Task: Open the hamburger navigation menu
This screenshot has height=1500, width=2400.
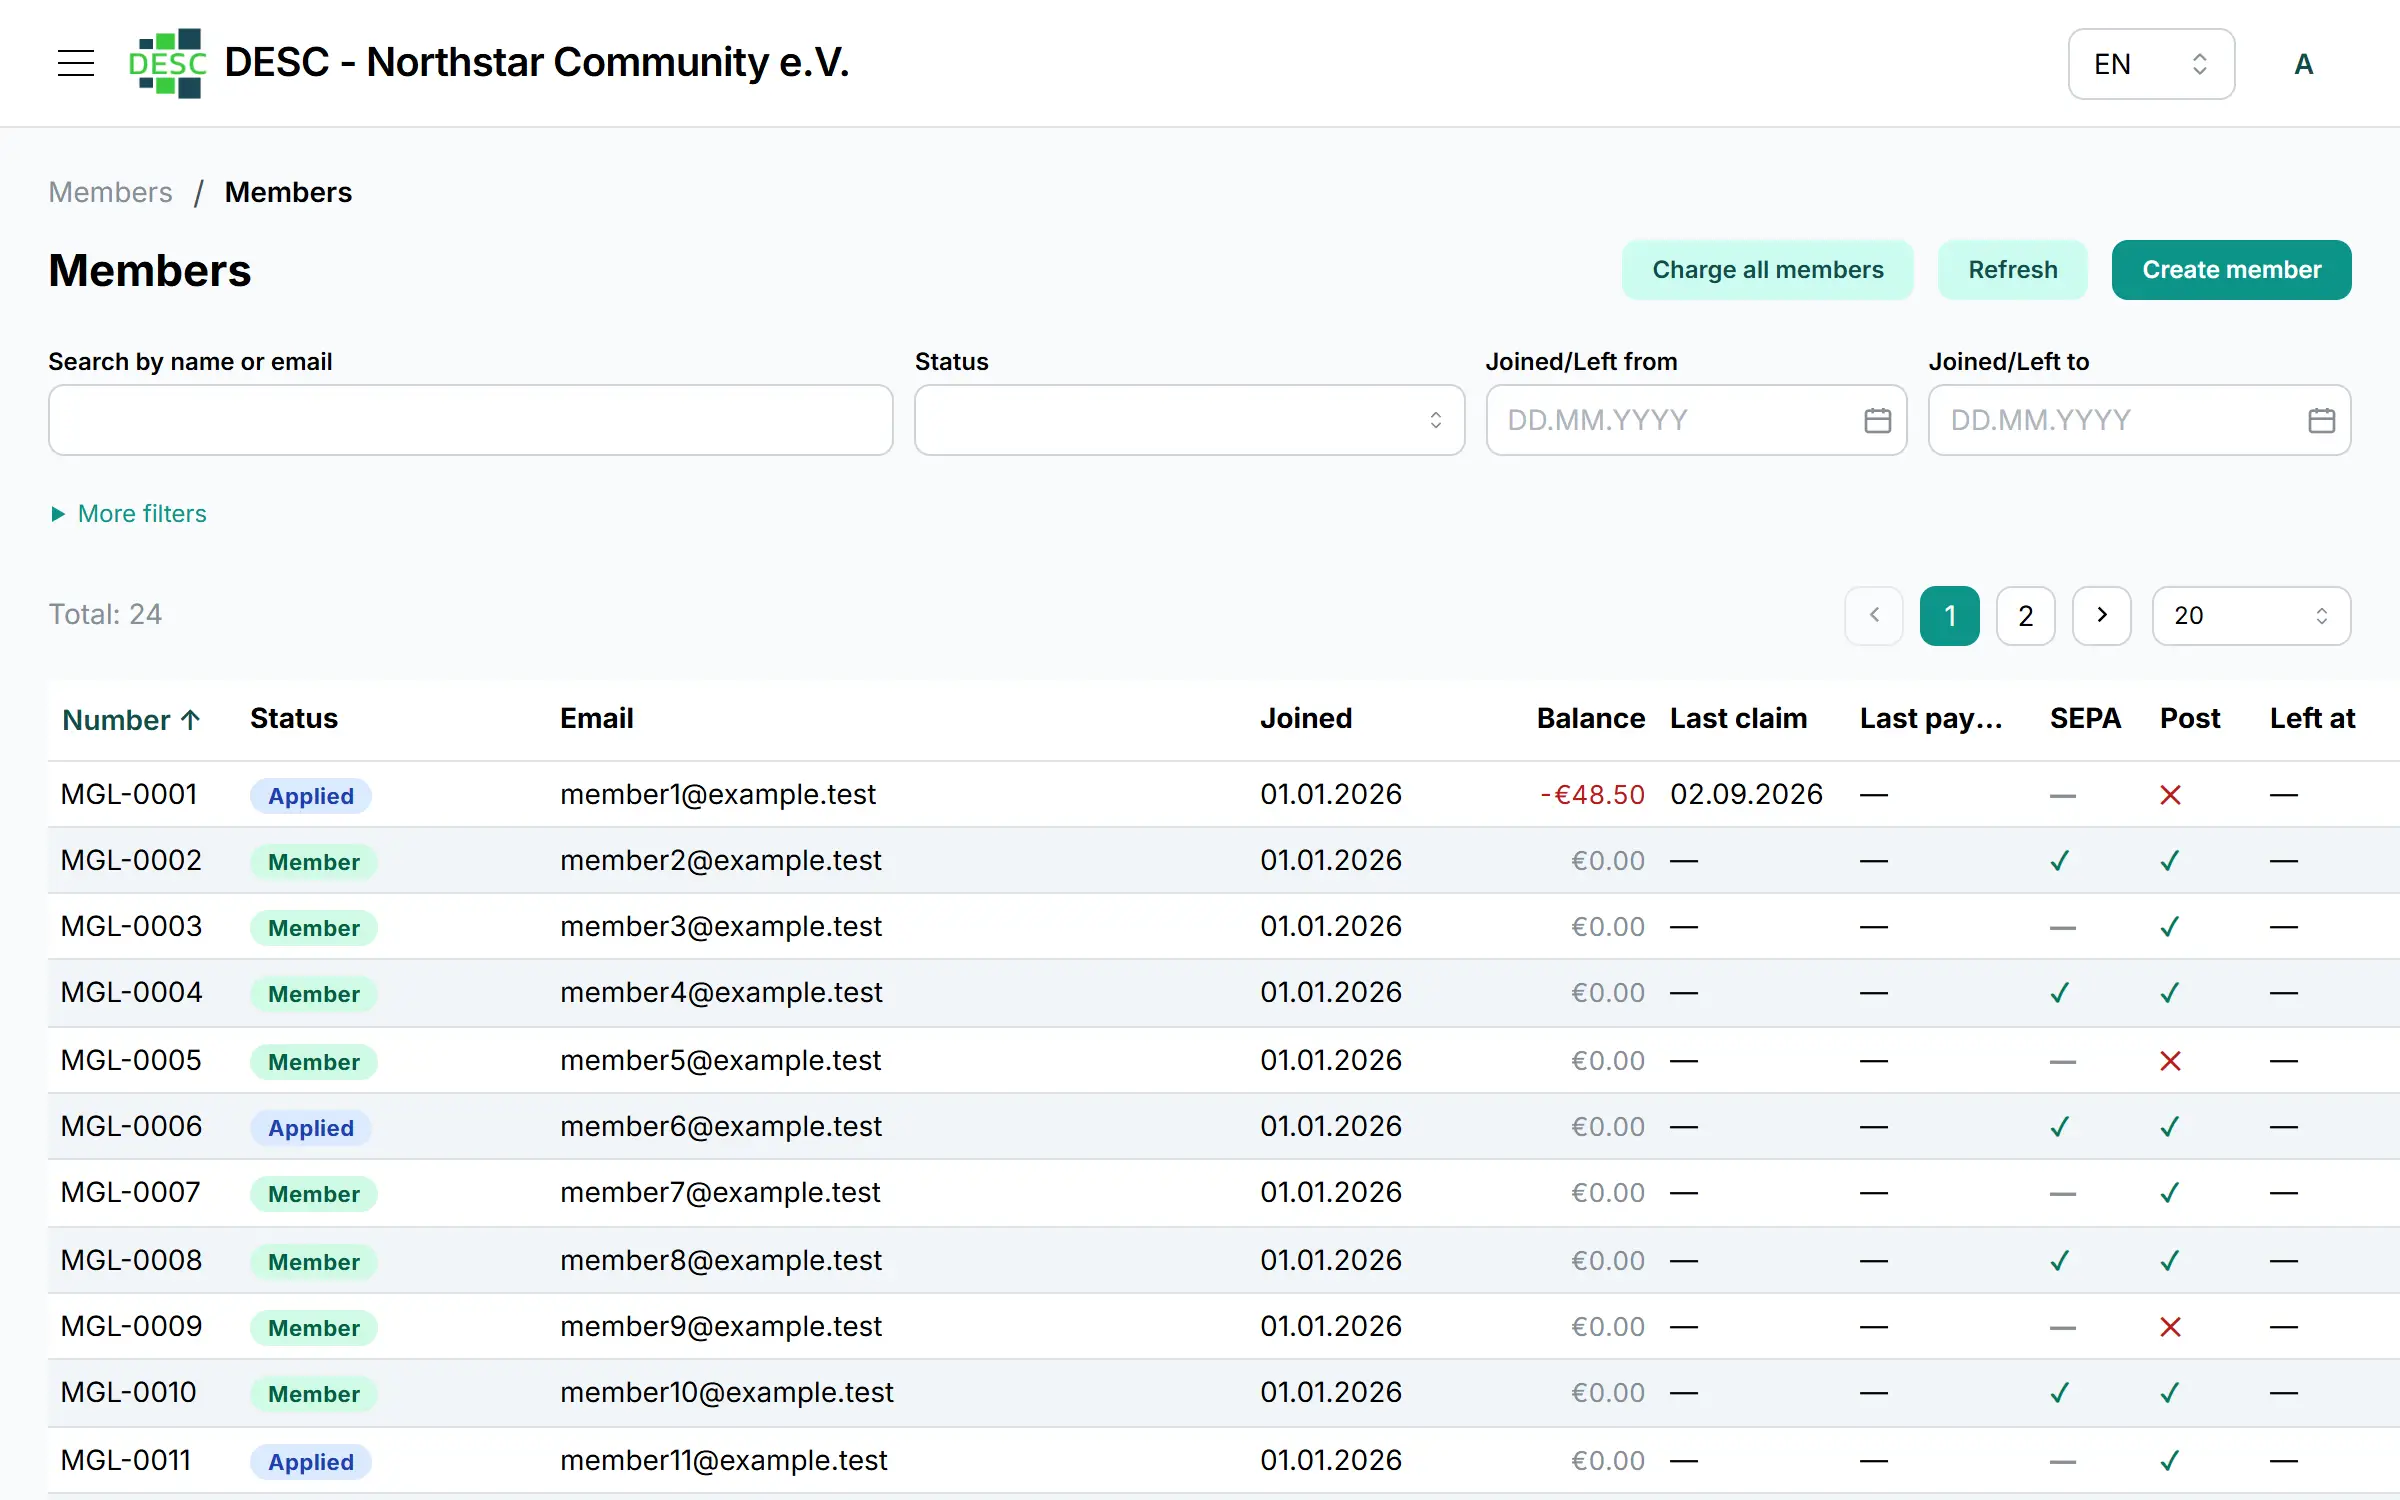Action: (x=76, y=63)
